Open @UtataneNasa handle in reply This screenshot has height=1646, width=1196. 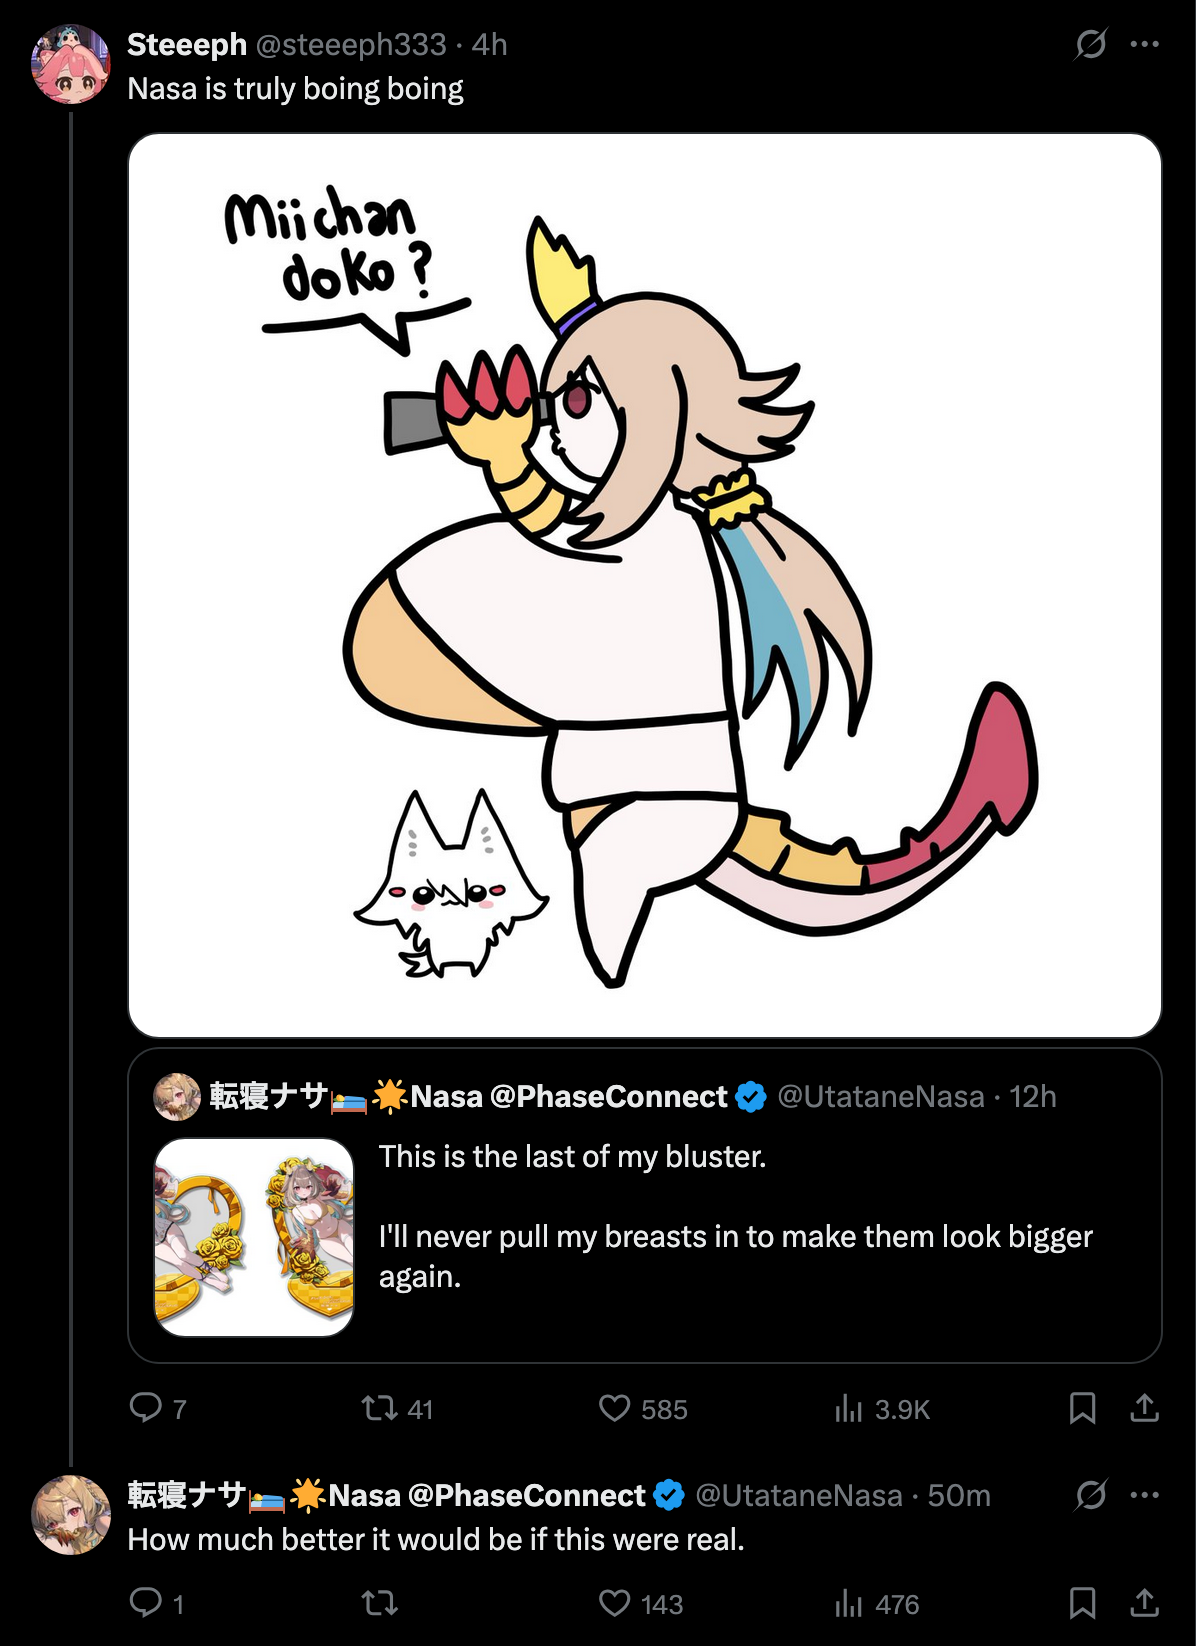pyautogui.click(x=798, y=1495)
